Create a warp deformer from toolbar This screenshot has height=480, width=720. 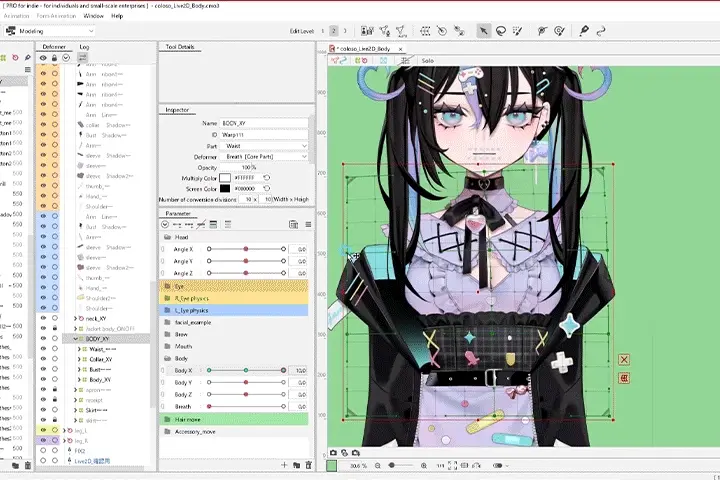click(425, 31)
